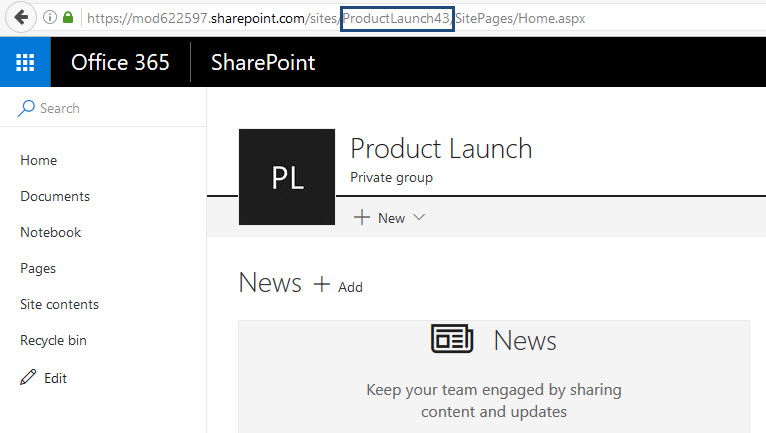Click the Product Launch site title
The height and width of the screenshot is (433, 766).
pyautogui.click(x=441, y=149)
